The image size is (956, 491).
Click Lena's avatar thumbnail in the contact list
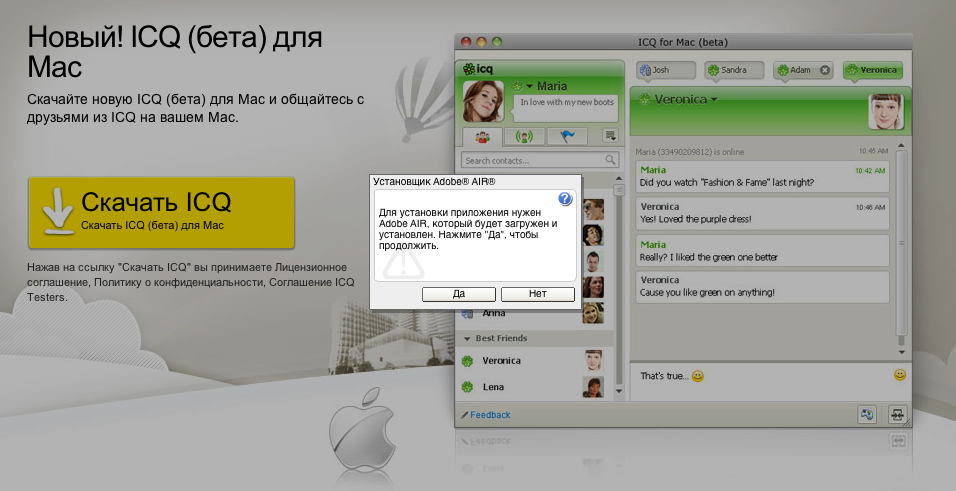(x=593, y=387)
